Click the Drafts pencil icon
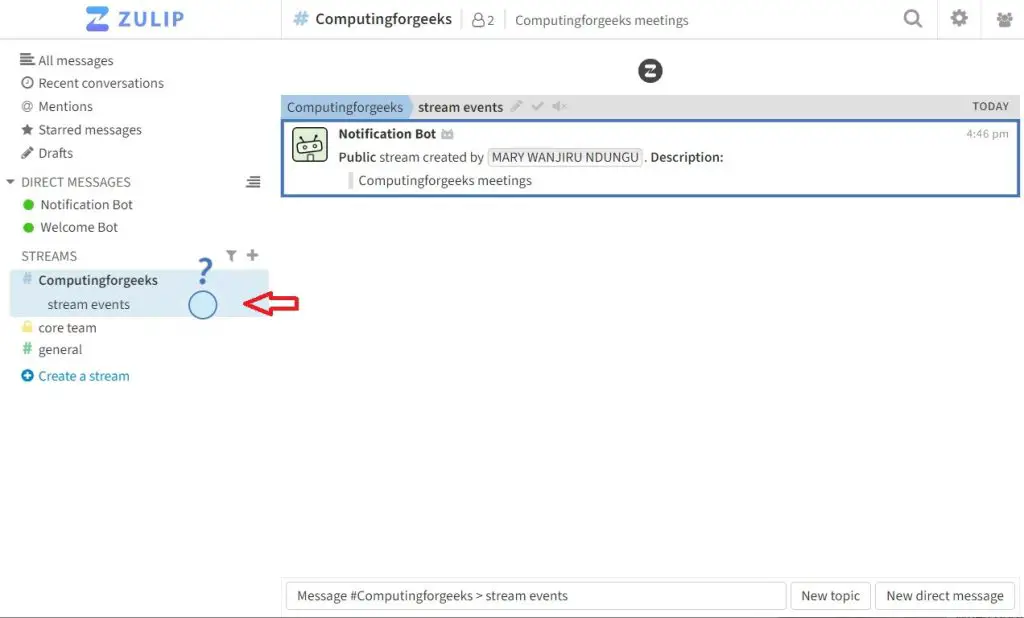This screenshot has height=618, width=1024. pyautogui.click(x=27, y=153)
